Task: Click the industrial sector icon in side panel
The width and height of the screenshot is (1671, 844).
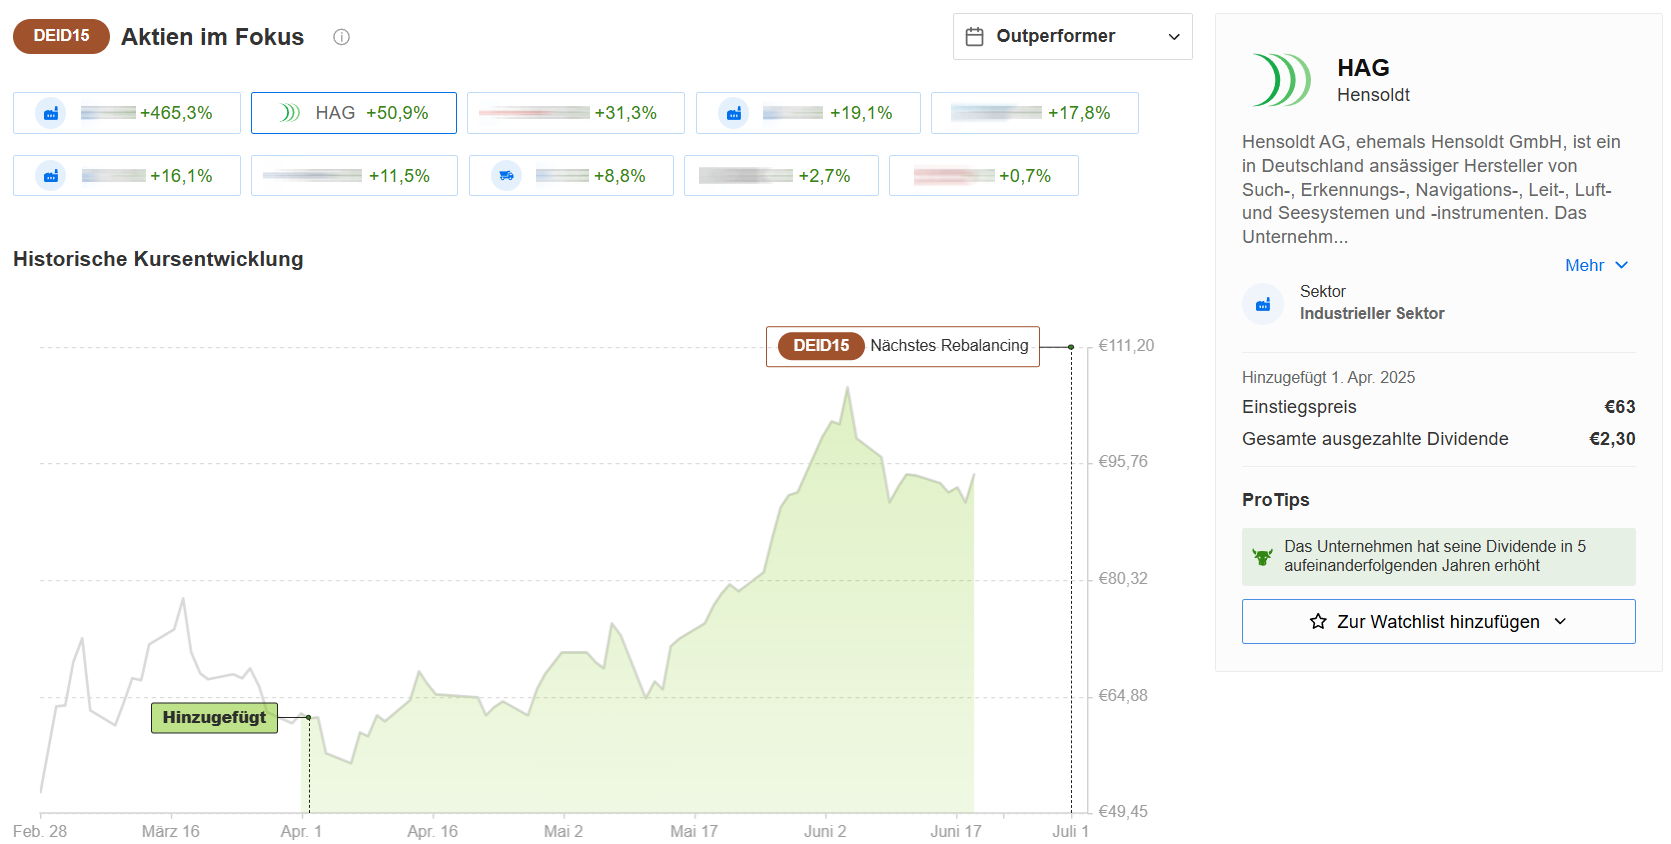Action: [1263, 304]
